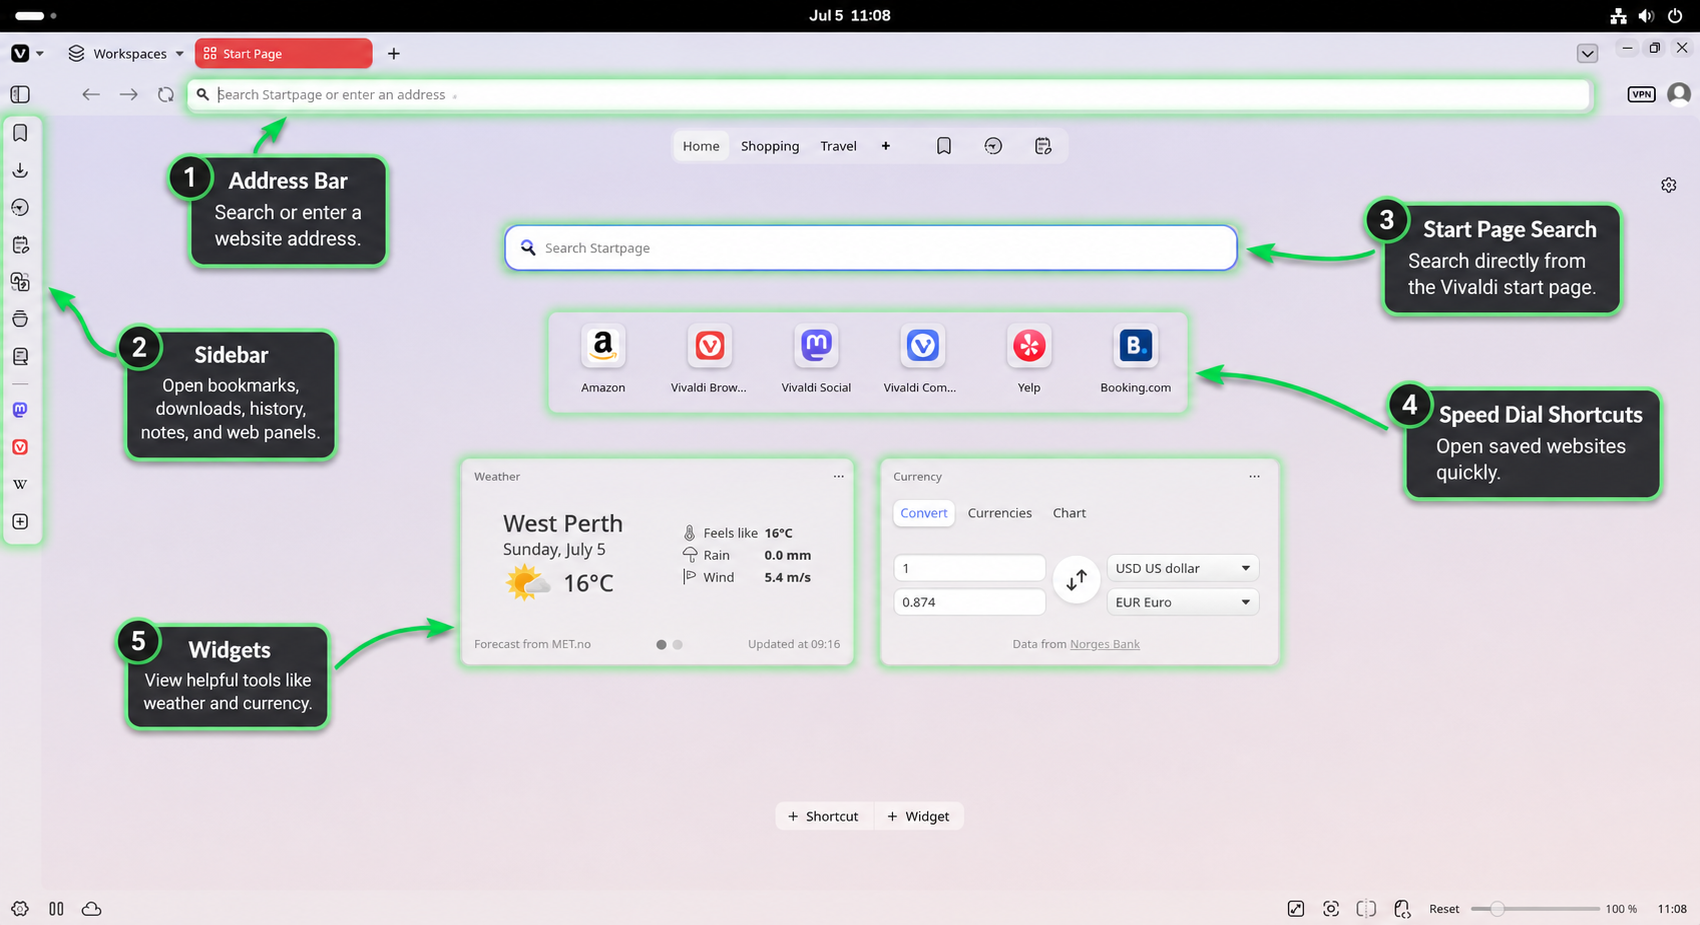Add a new Widget to the start page

[918, 816]
